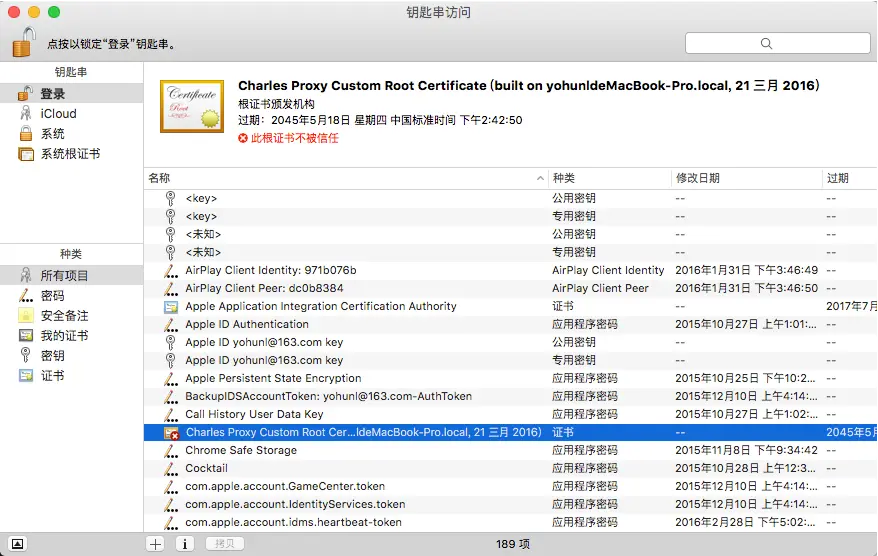Click the large certificate thumbnail image
This screenshot has height=556, width=878.
[192, 106]
